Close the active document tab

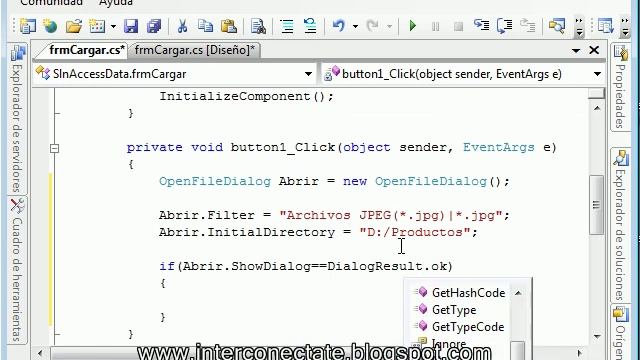(594, 50)
